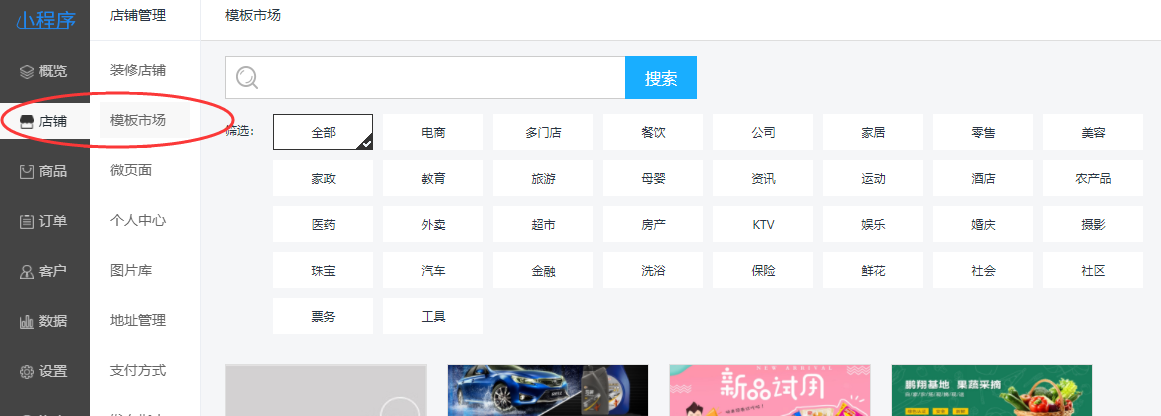Filter templates by 酒店
This screenshot has height=416, width=1161.
[x=983, y=178]
